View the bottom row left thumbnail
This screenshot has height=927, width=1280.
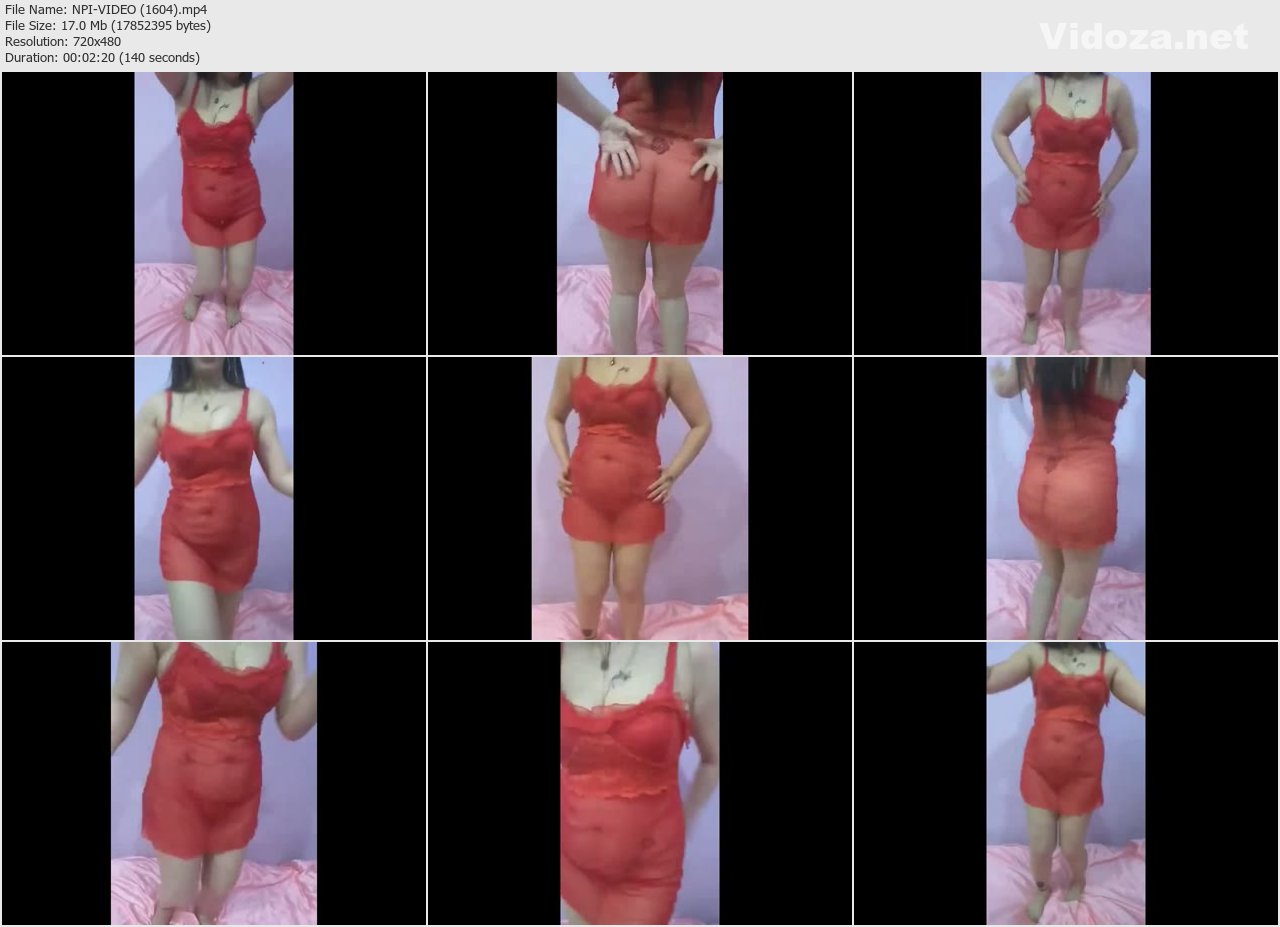coord(214,783)
